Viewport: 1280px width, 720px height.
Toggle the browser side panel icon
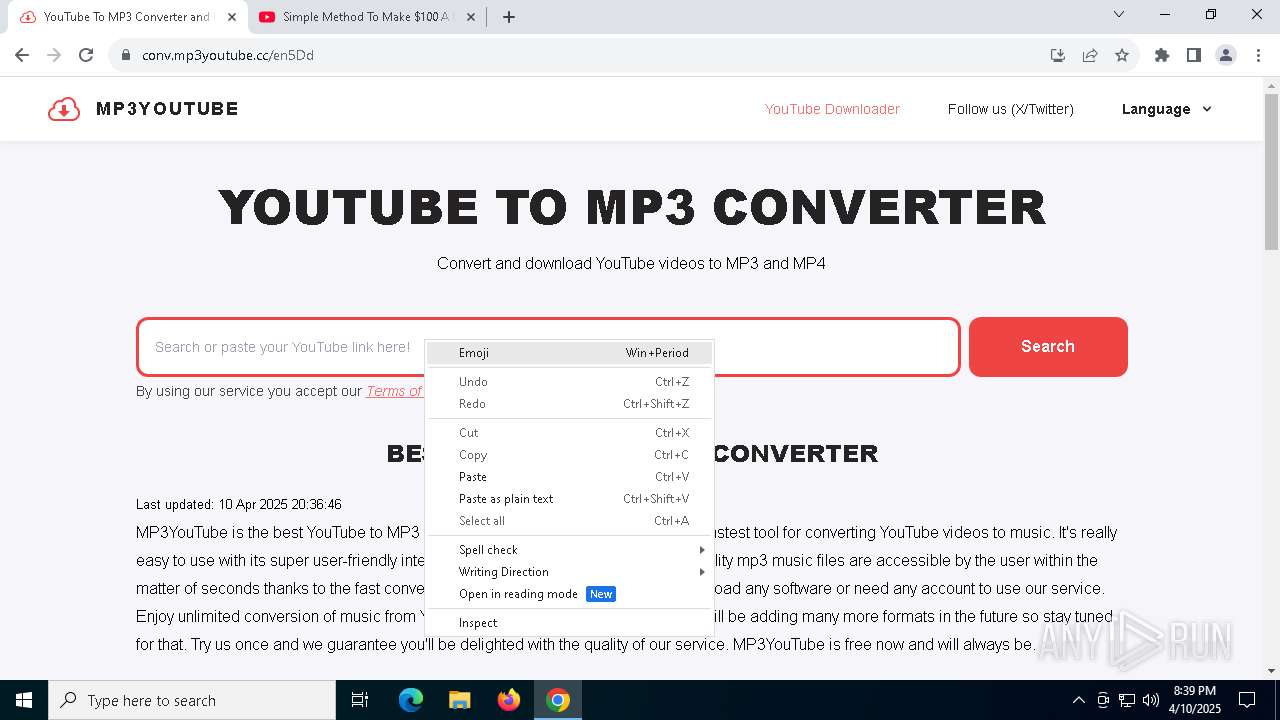pos(1194,55)
